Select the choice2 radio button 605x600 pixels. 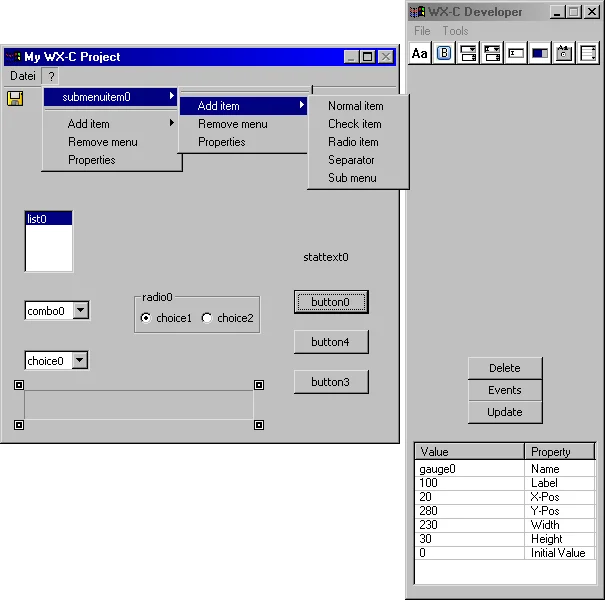click(x=207, y=318)
